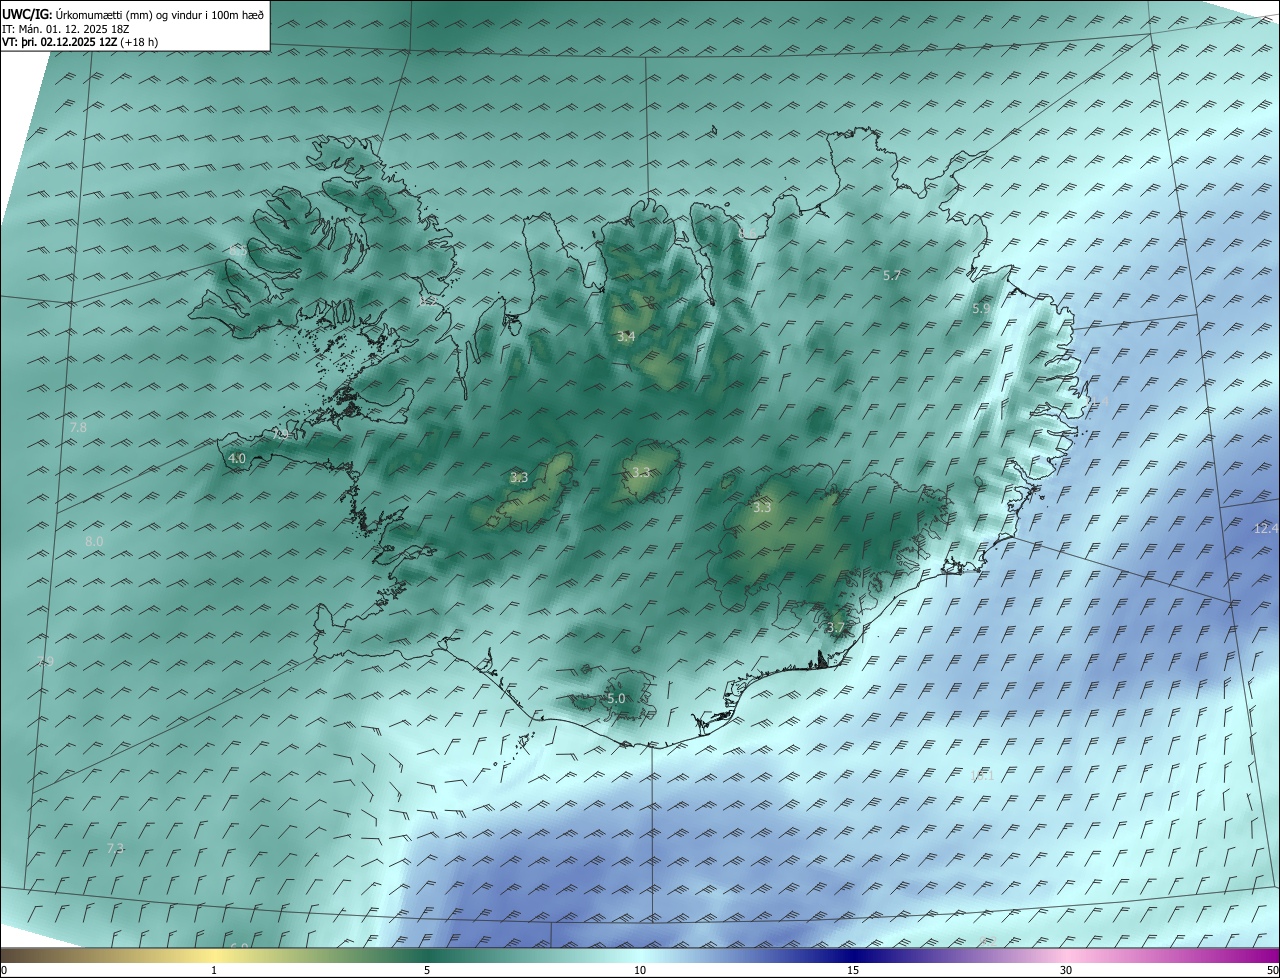Screen dimensions: 1280x978
Task: Click the 12.4 value label at the eastern edge
Action: 1265,528
